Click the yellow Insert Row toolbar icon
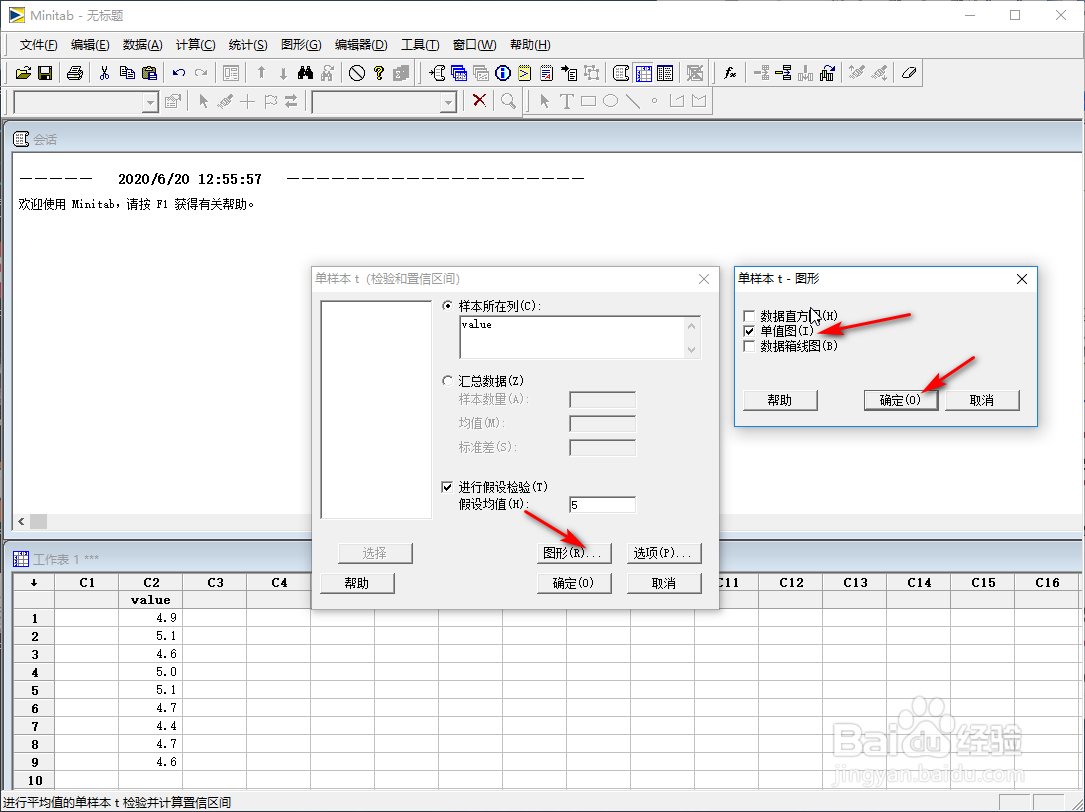 [783, 73]
